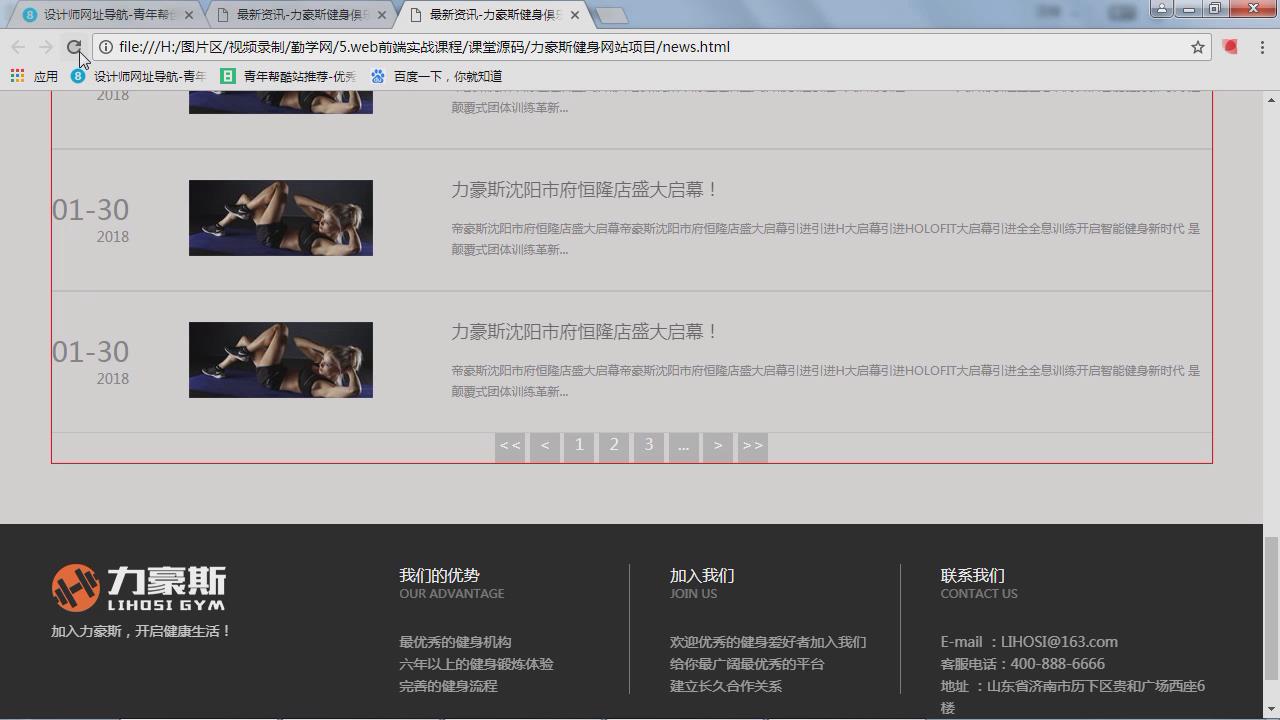Click the address bar URL field

(650, 47)
